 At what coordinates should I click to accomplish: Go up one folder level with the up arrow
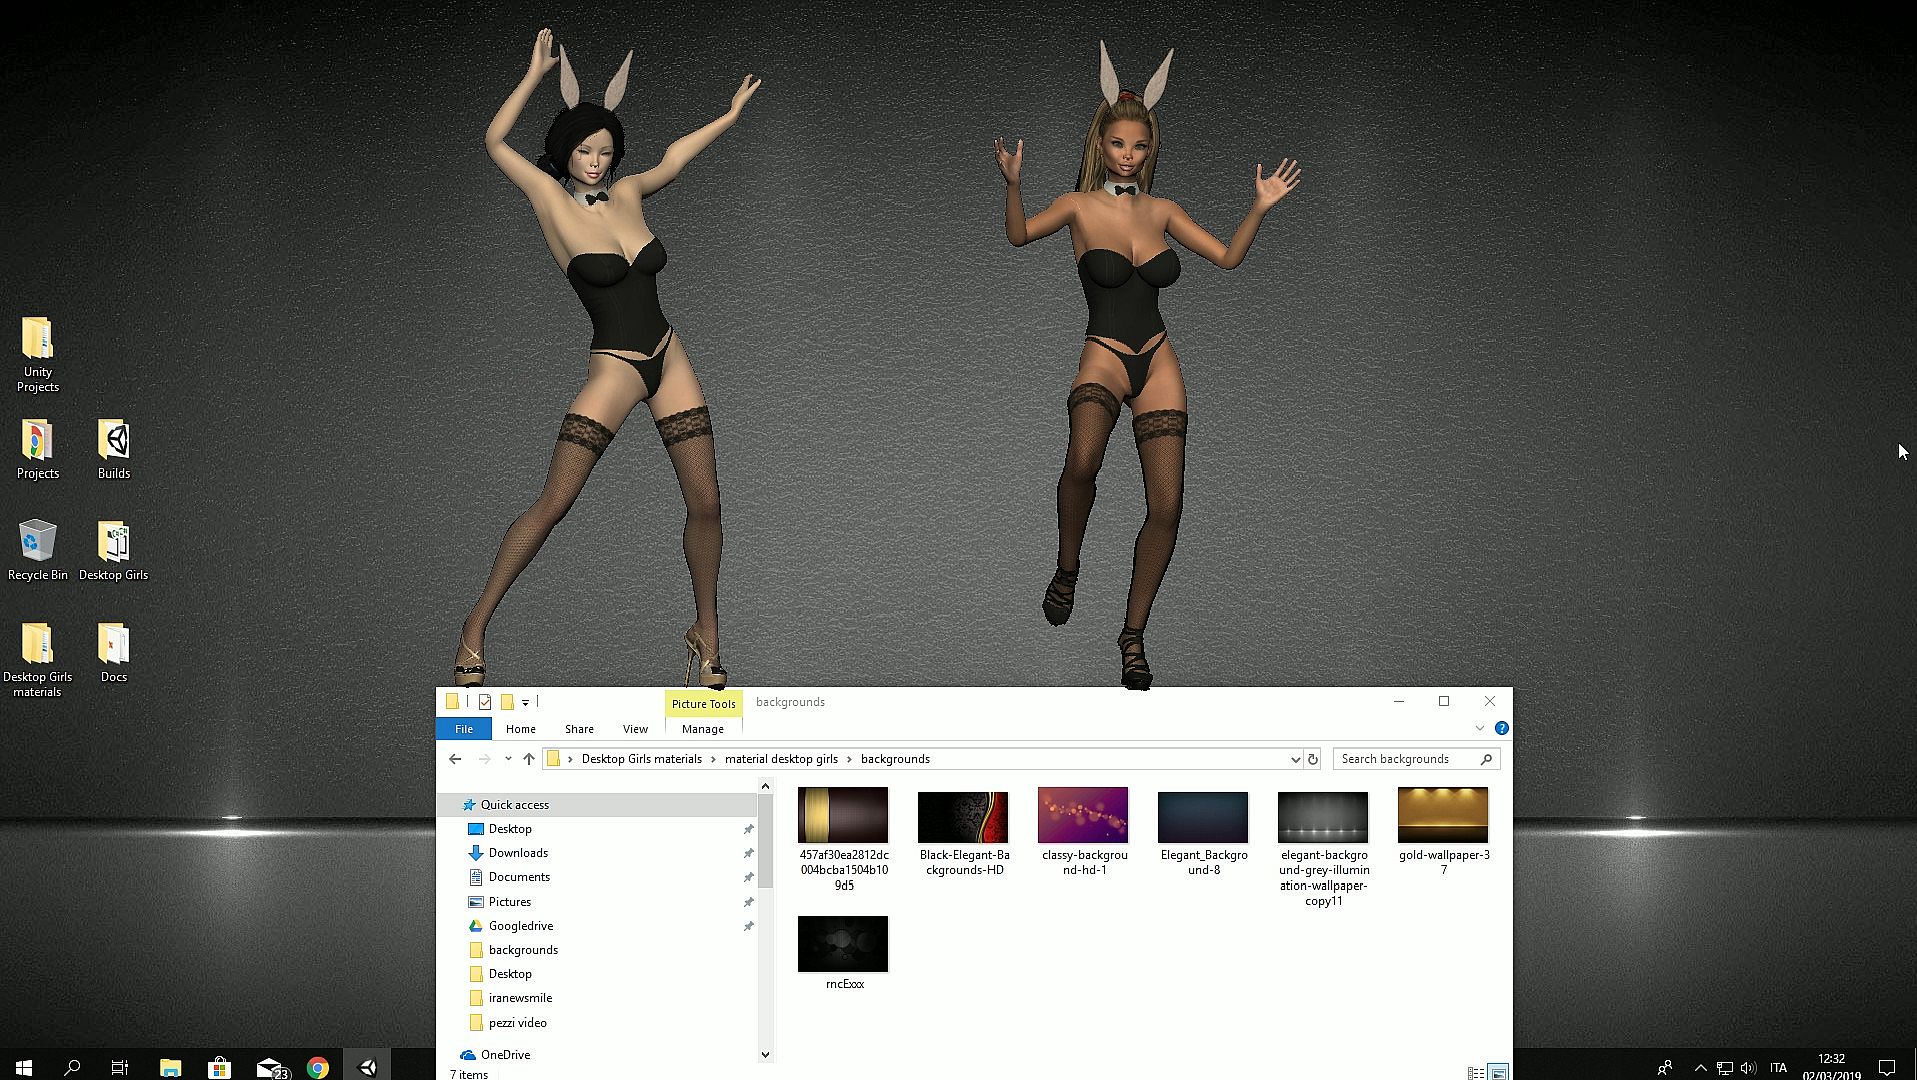pyautogui.click(x=529, y=759)
